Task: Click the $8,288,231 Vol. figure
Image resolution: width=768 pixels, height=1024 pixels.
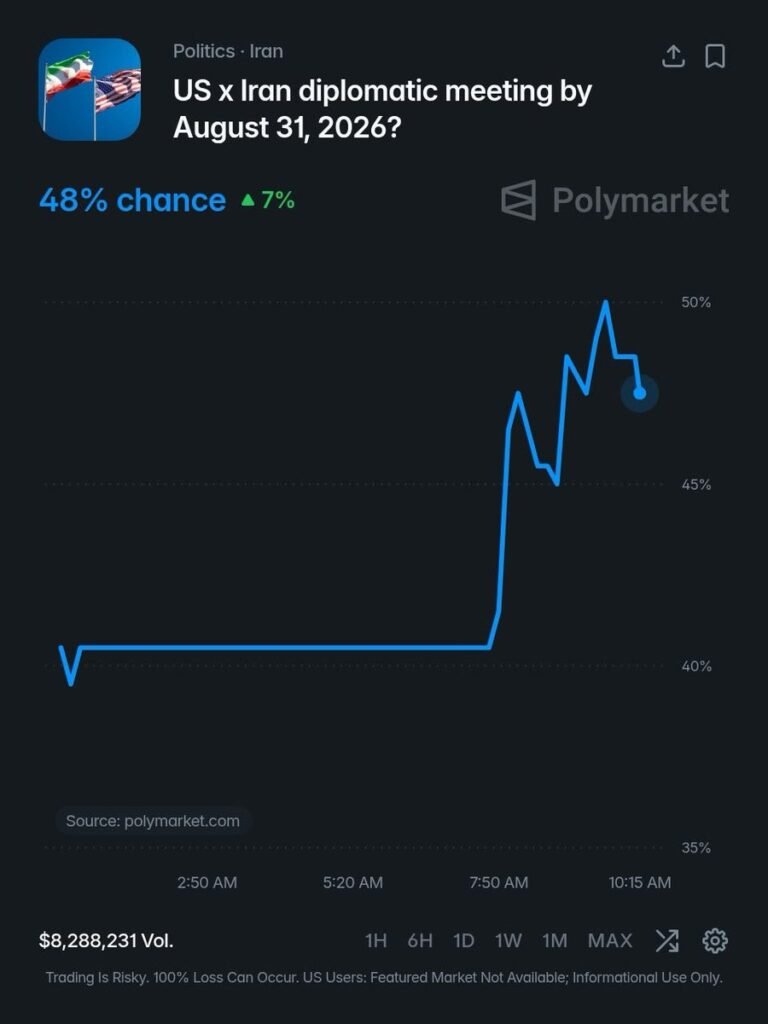Action: (106, 940)
